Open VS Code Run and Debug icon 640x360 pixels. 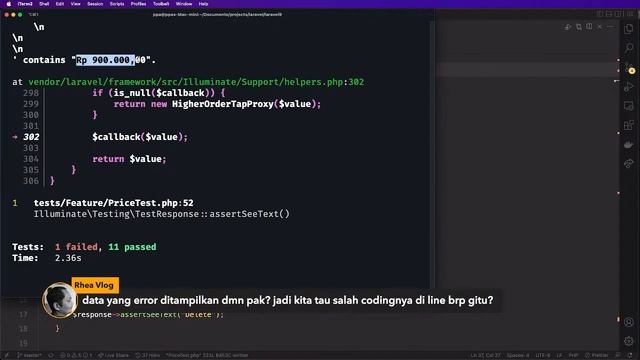[x=629, y=87]
